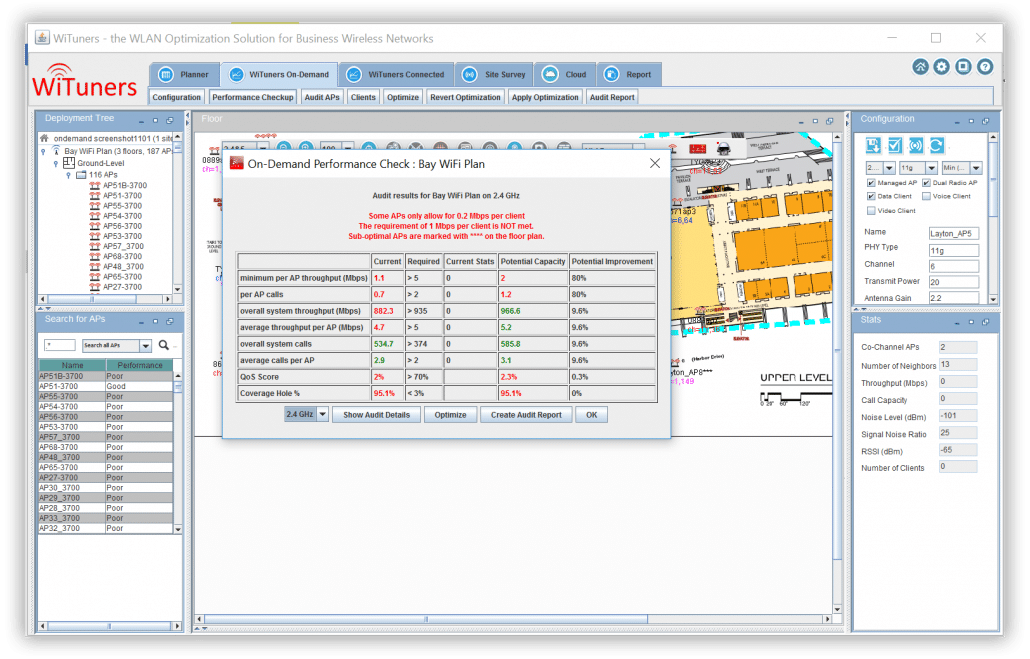Viewport: 1030px width, 659px height.
Task: Click the Create Audit Report button
Action: 526,415
